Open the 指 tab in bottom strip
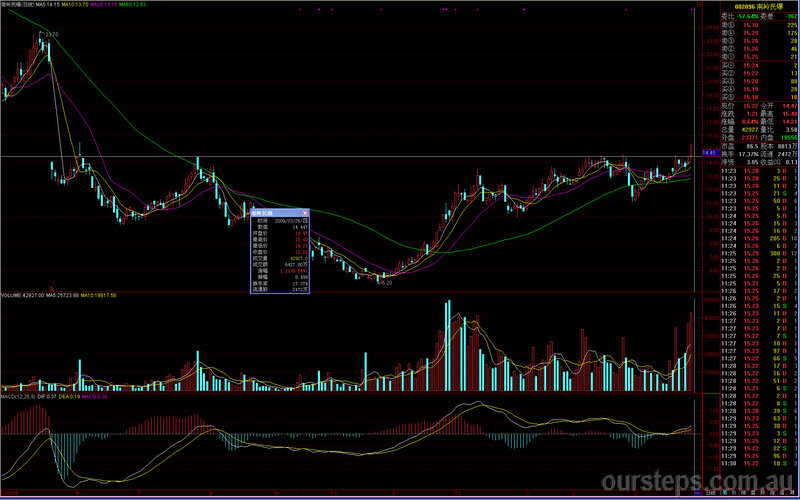 pyautogui.click(x=772, y=493)
